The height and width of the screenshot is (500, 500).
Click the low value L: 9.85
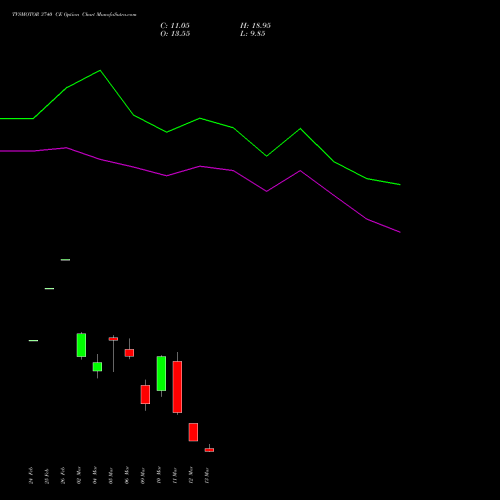pyautogui.click(x=253, y=34)
